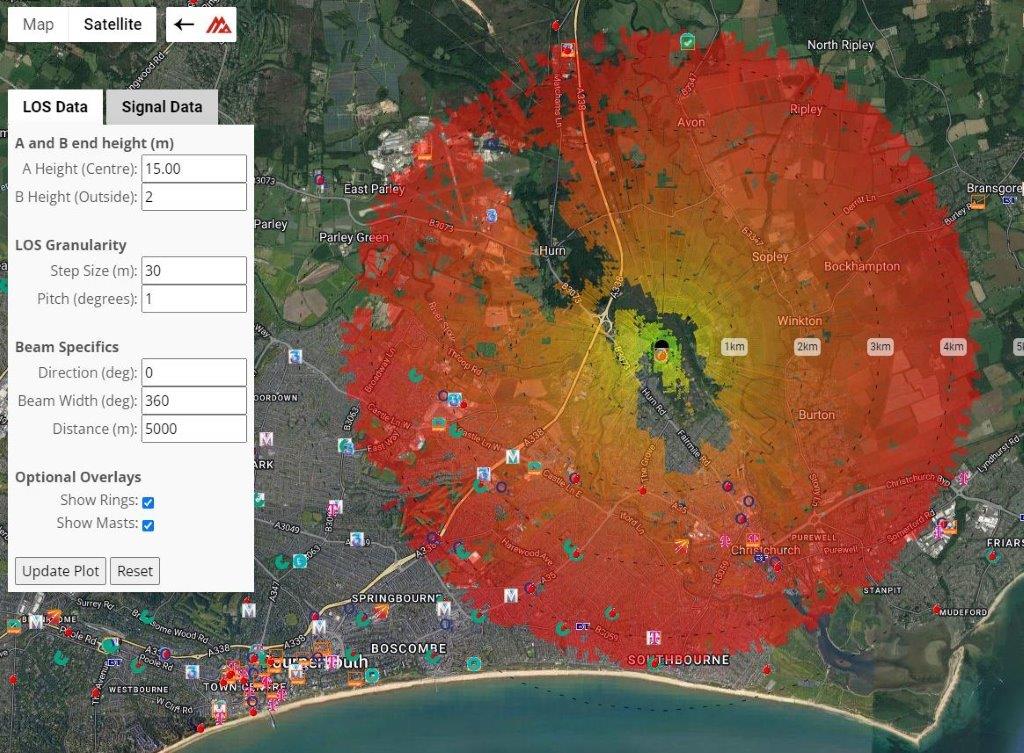
Task: Click the Reset button
Action: [135, 571]
